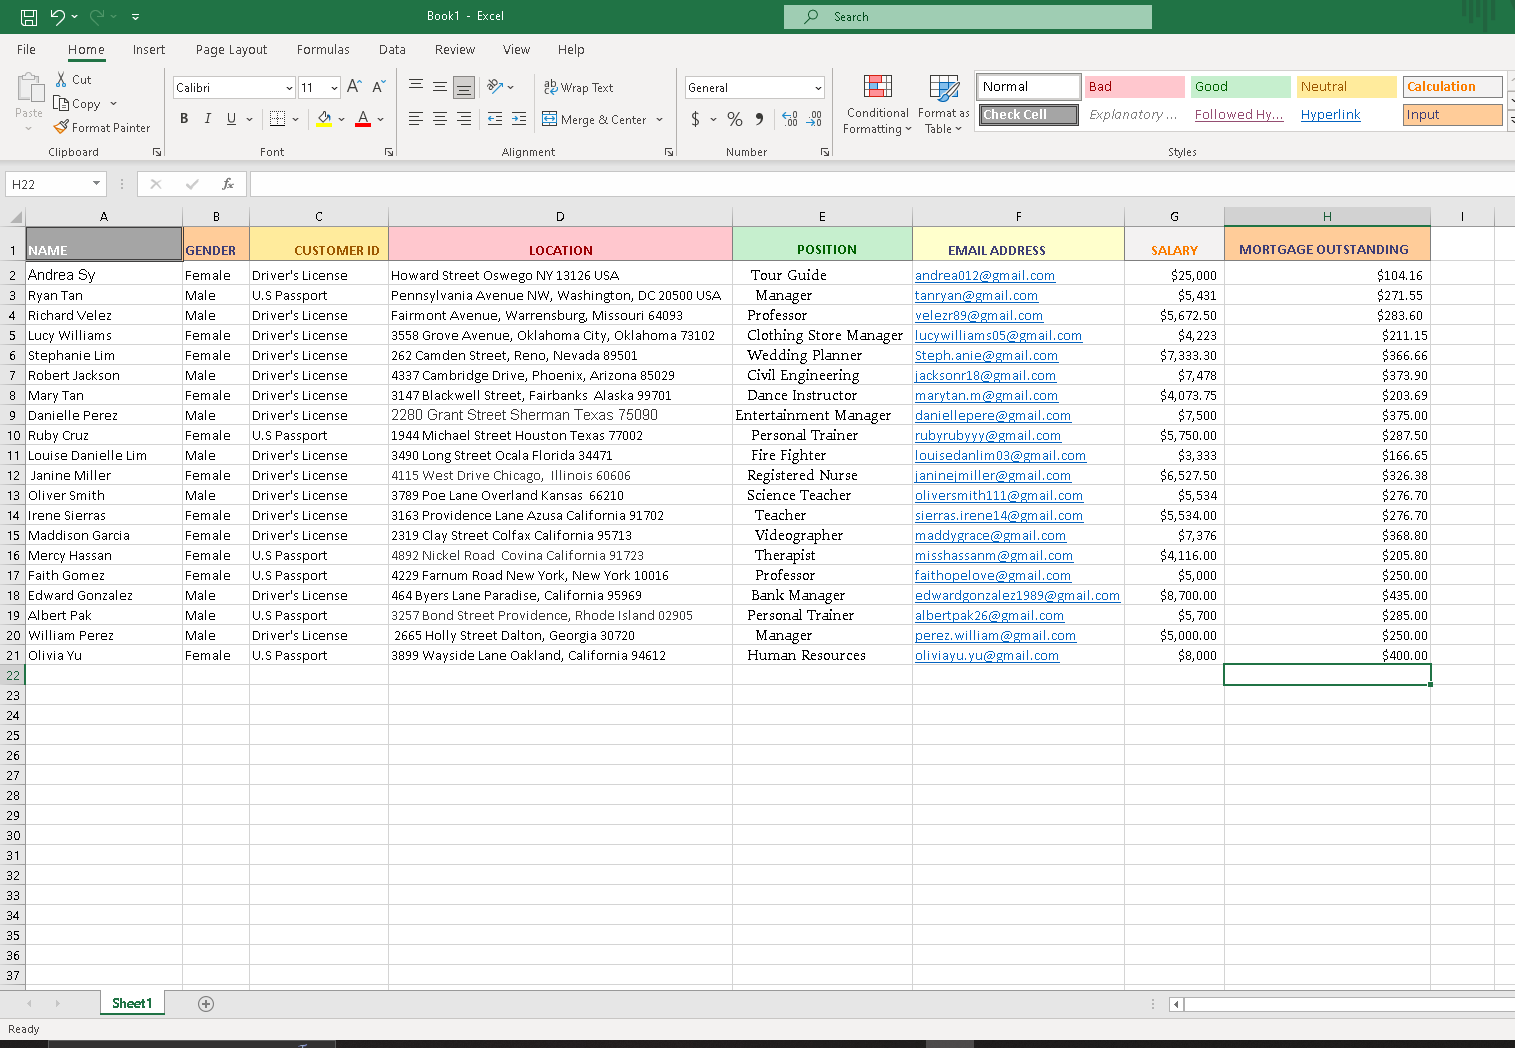1515x1048 pixels.
Task: Toggle Underline formatting
Action: (x=232, y=119)
